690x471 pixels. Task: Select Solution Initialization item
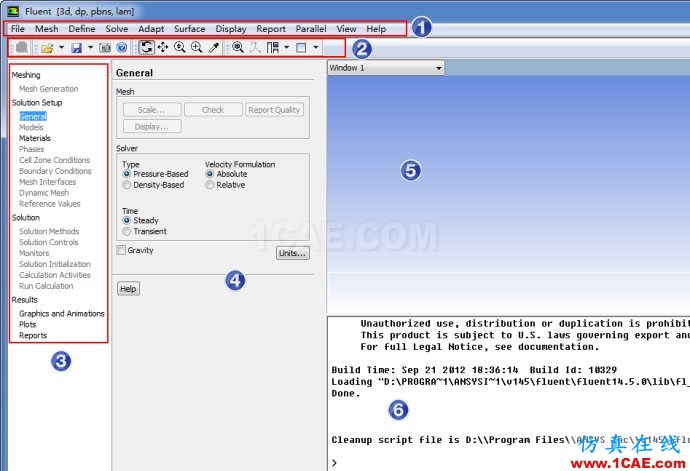pos(55,264)
